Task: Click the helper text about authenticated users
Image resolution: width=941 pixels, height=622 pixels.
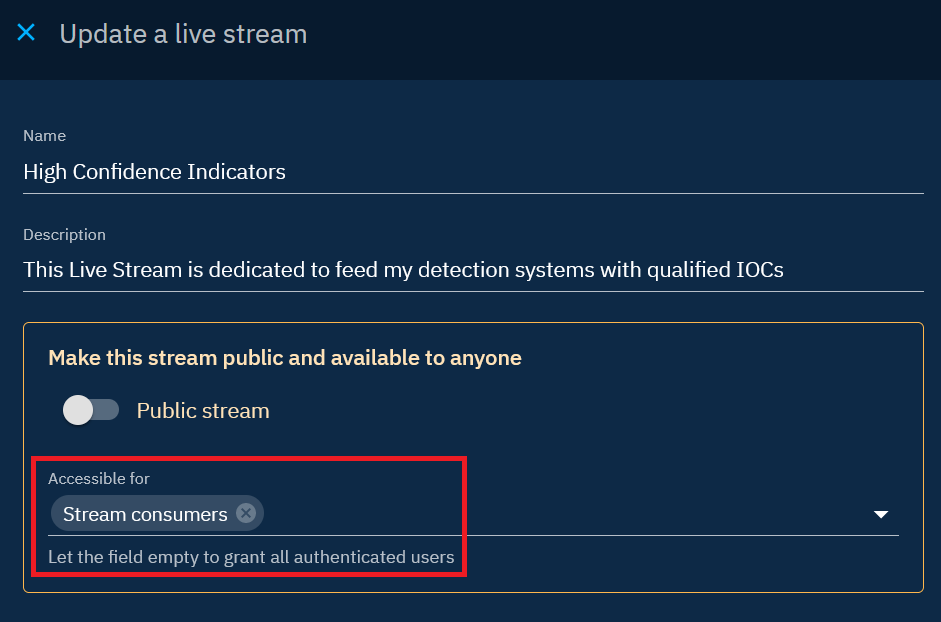Action: 251,557
